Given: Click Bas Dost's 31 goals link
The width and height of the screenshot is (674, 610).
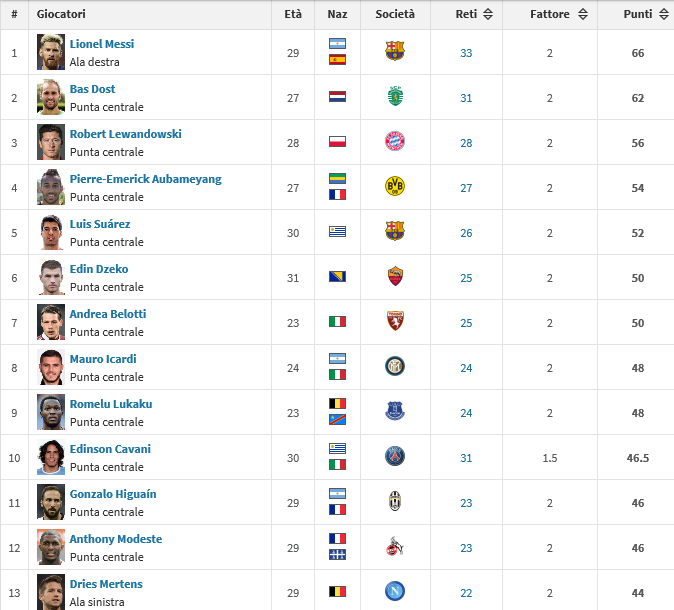Looking at the screenshot, I should coord(466,98).
